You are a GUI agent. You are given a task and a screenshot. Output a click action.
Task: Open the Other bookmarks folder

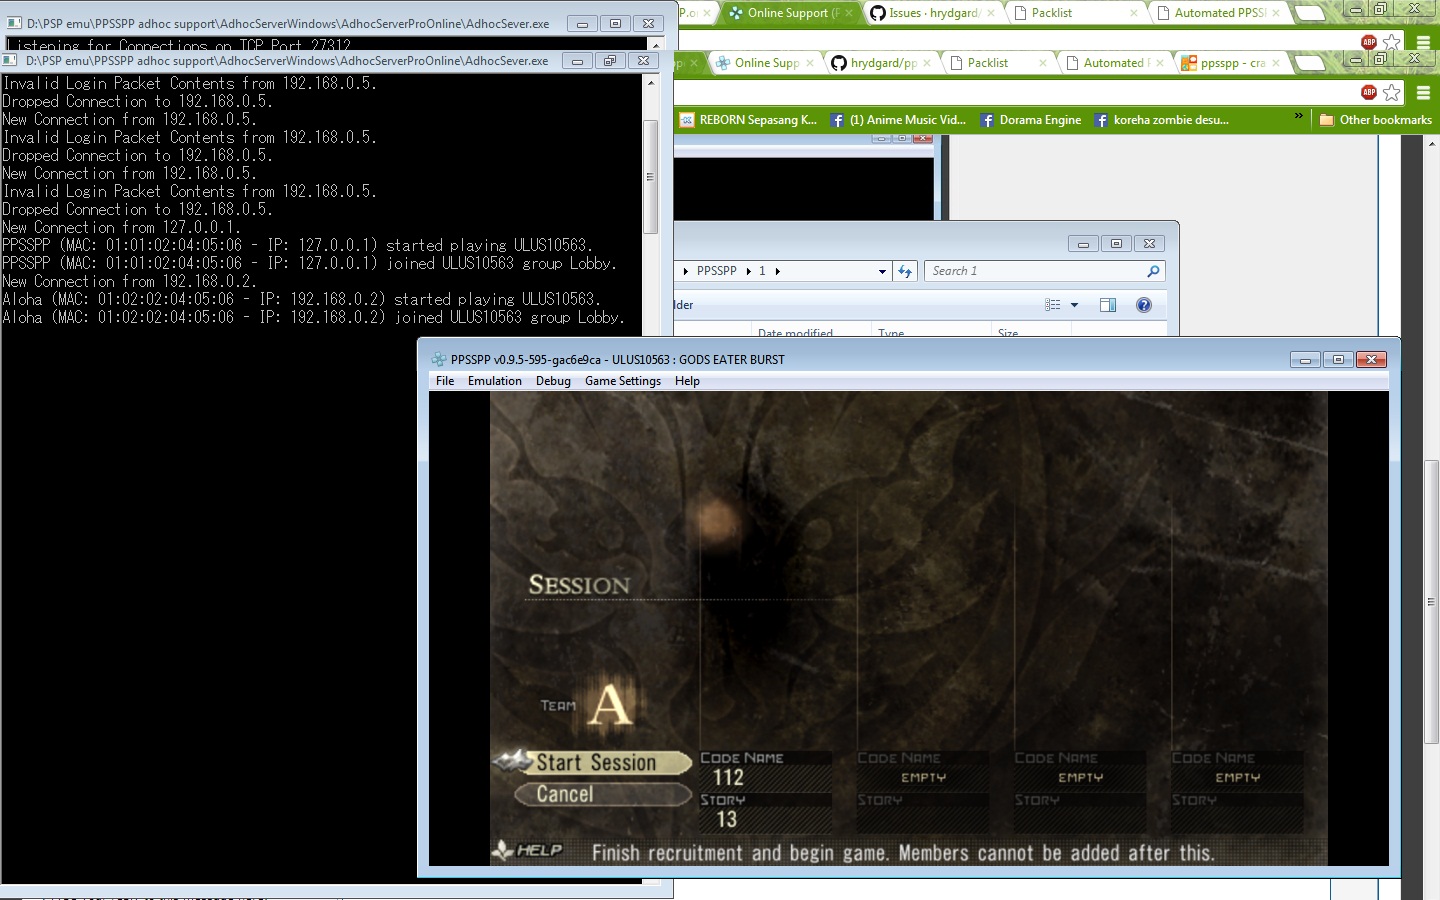click(x=1375, y=120)
